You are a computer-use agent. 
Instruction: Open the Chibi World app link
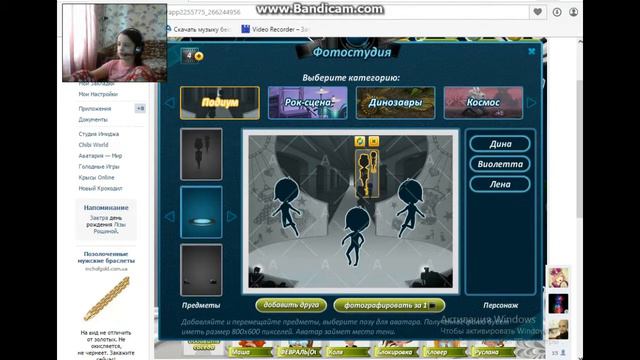93,145
